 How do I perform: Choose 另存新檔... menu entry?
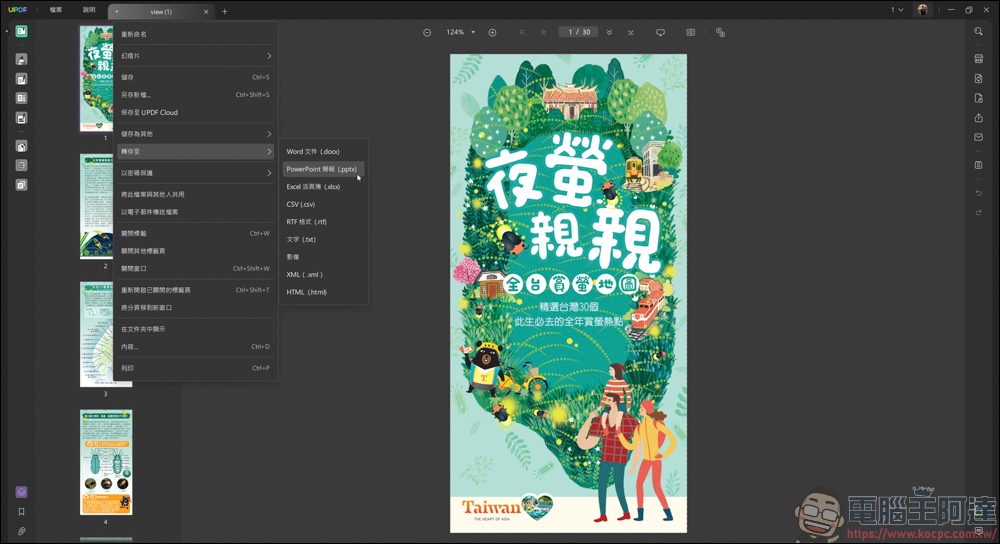195,95
